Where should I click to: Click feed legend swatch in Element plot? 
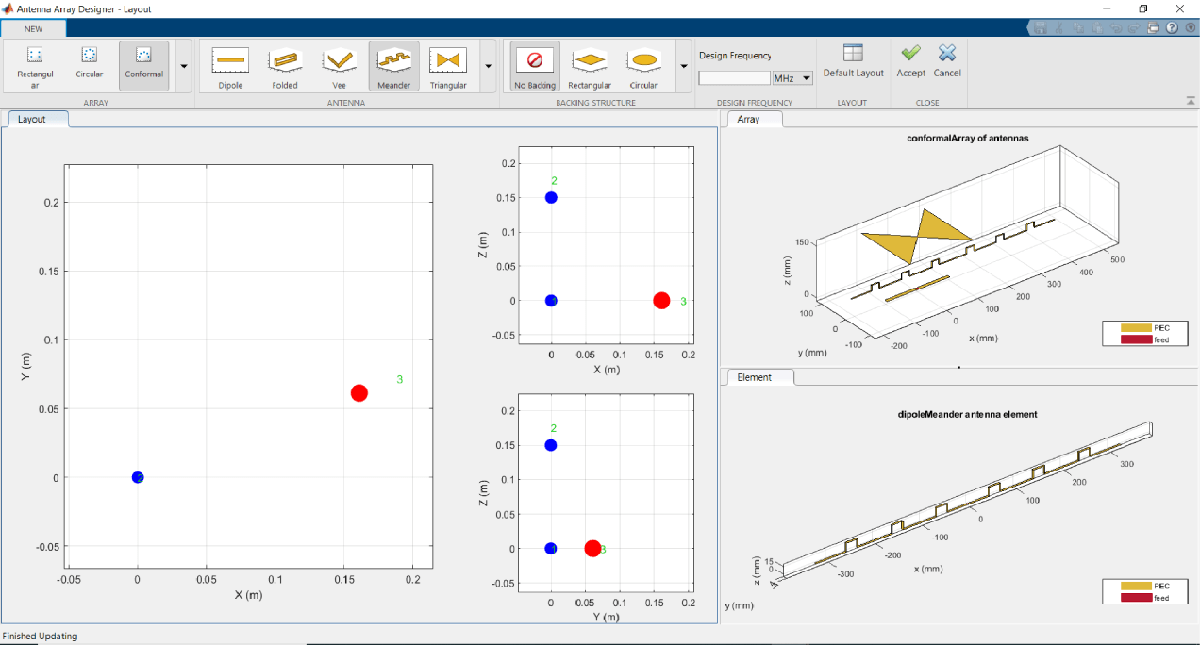(x=1135, y=598)
